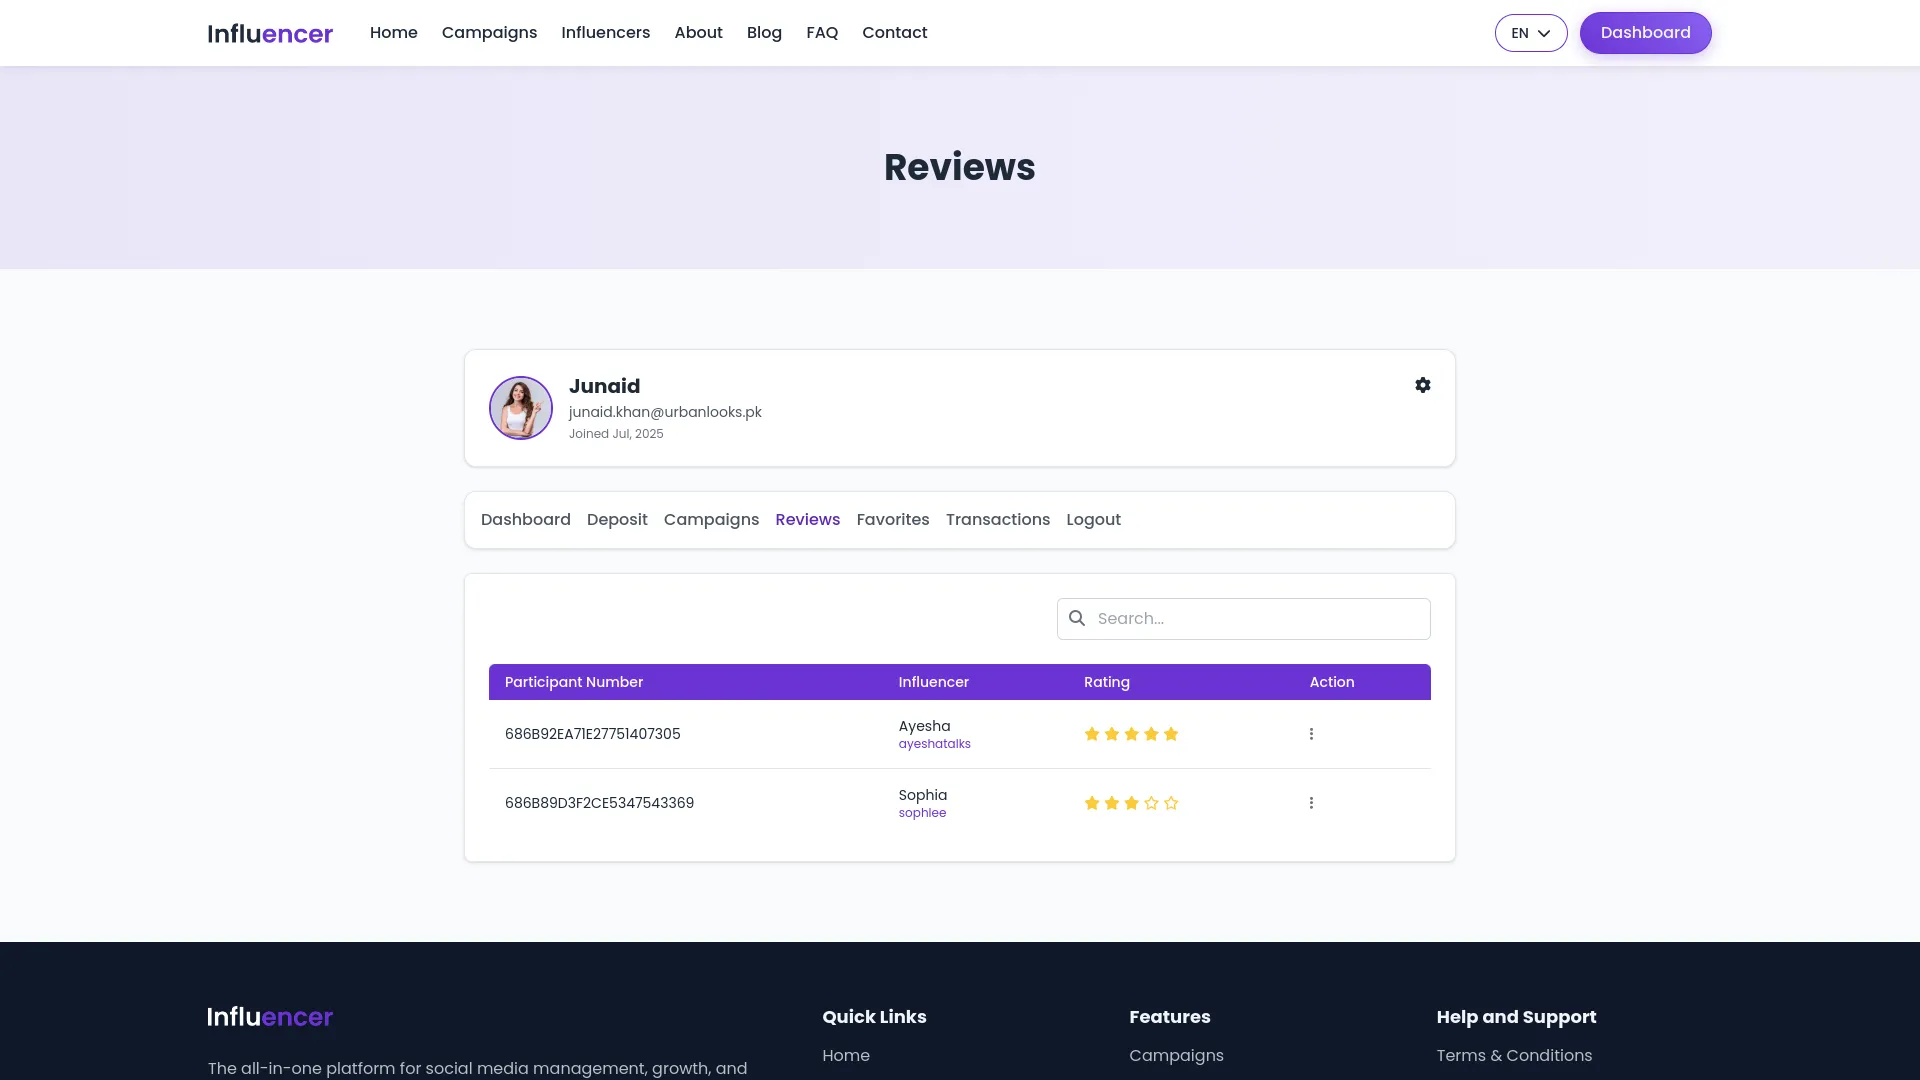1920x1080 pixels.
Task: Open the ayeshatalks profile link
Action: 934,744
